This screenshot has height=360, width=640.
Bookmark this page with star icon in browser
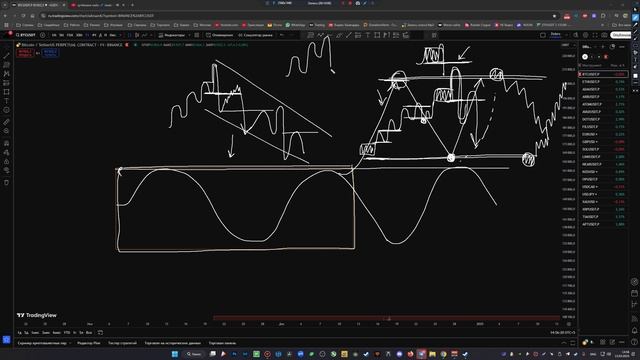pos(554,16)
